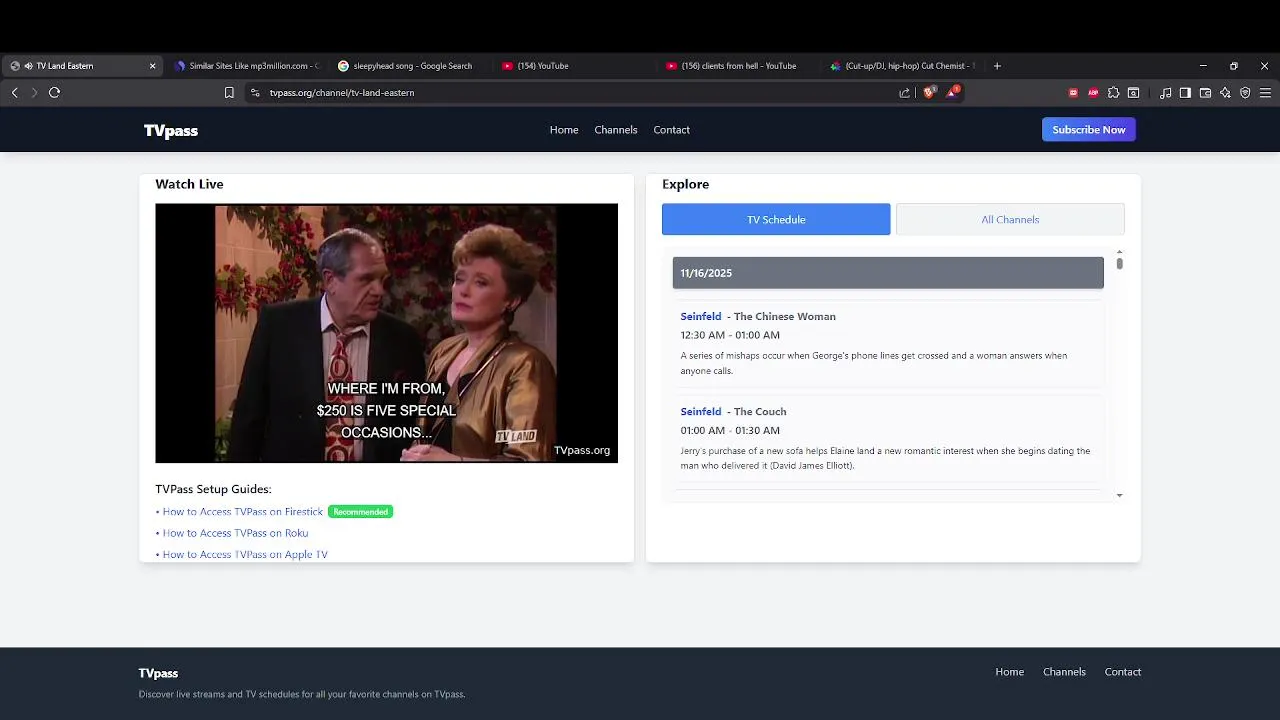Minimize the browser window

pyautogui.click(x=1203, y=66)
